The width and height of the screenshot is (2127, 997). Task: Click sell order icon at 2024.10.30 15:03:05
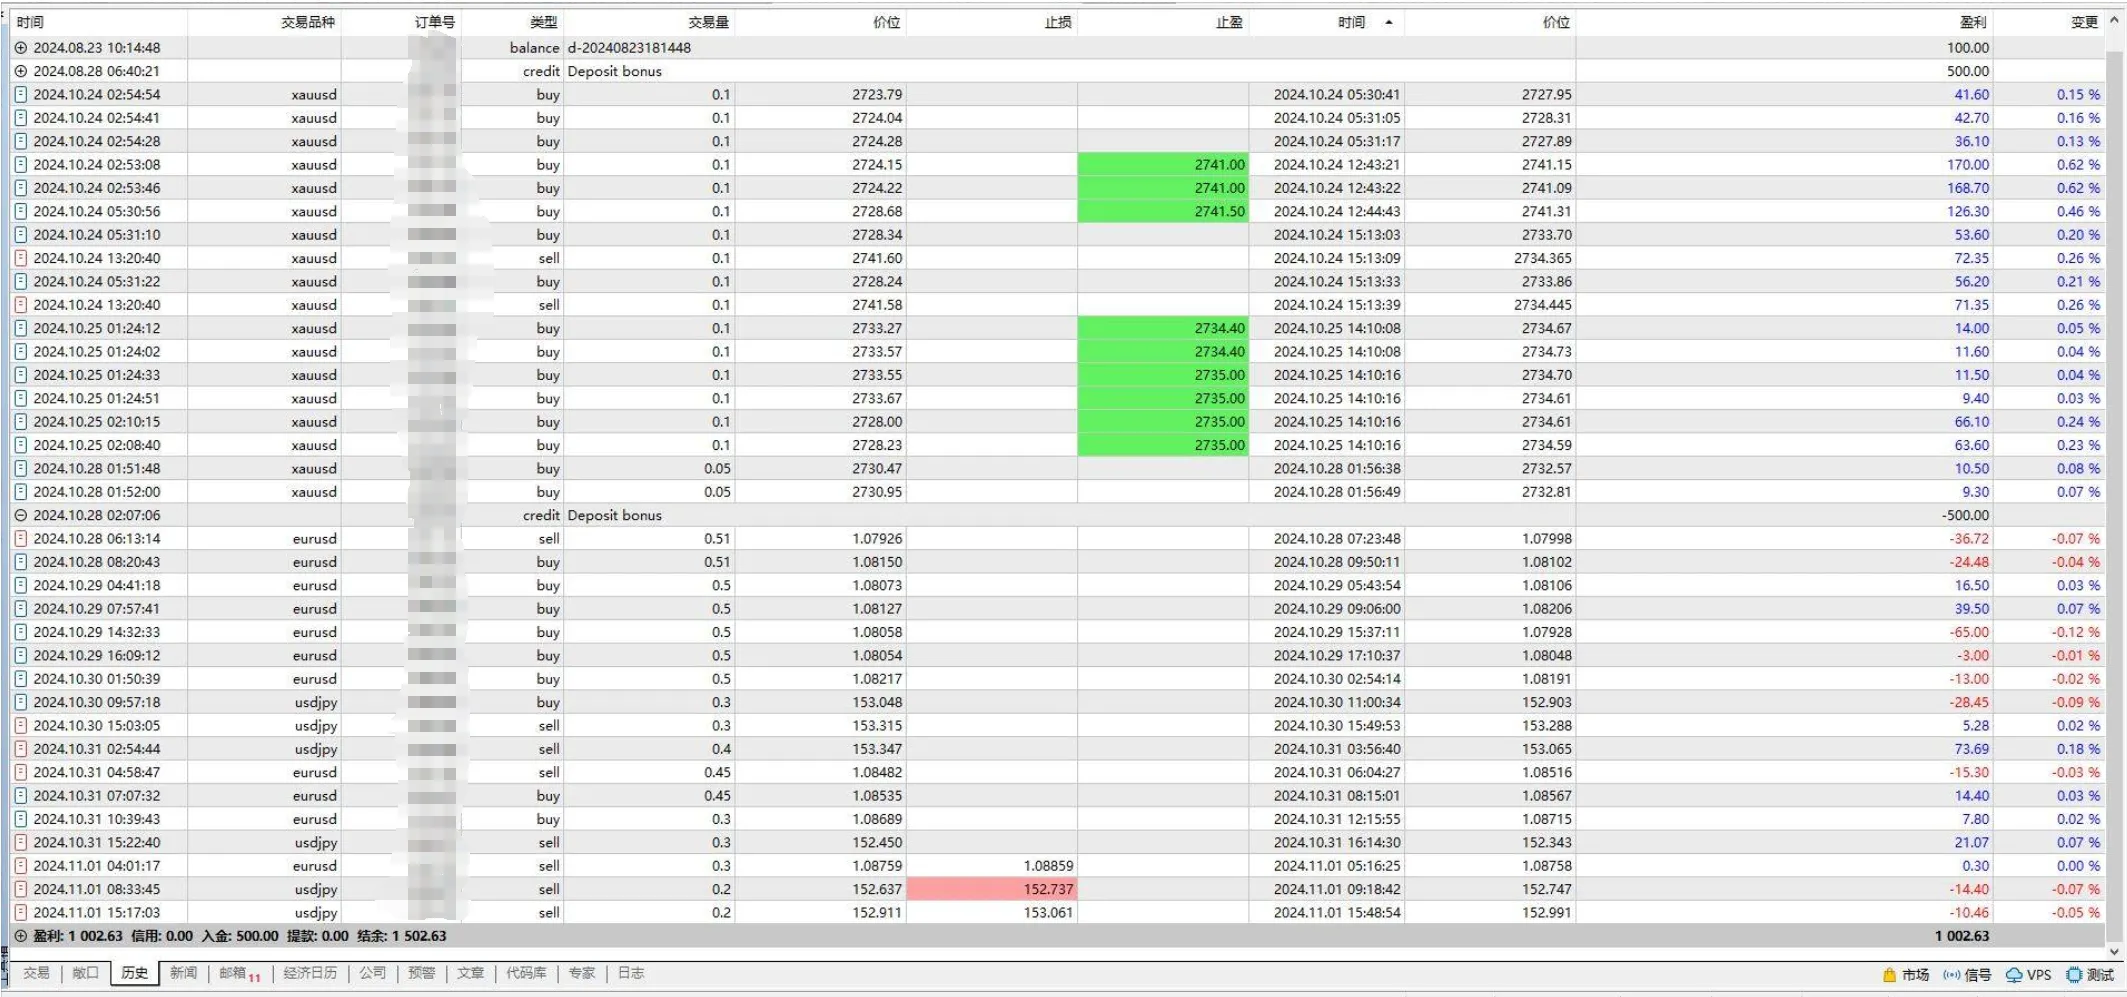[x=20, y=725]
